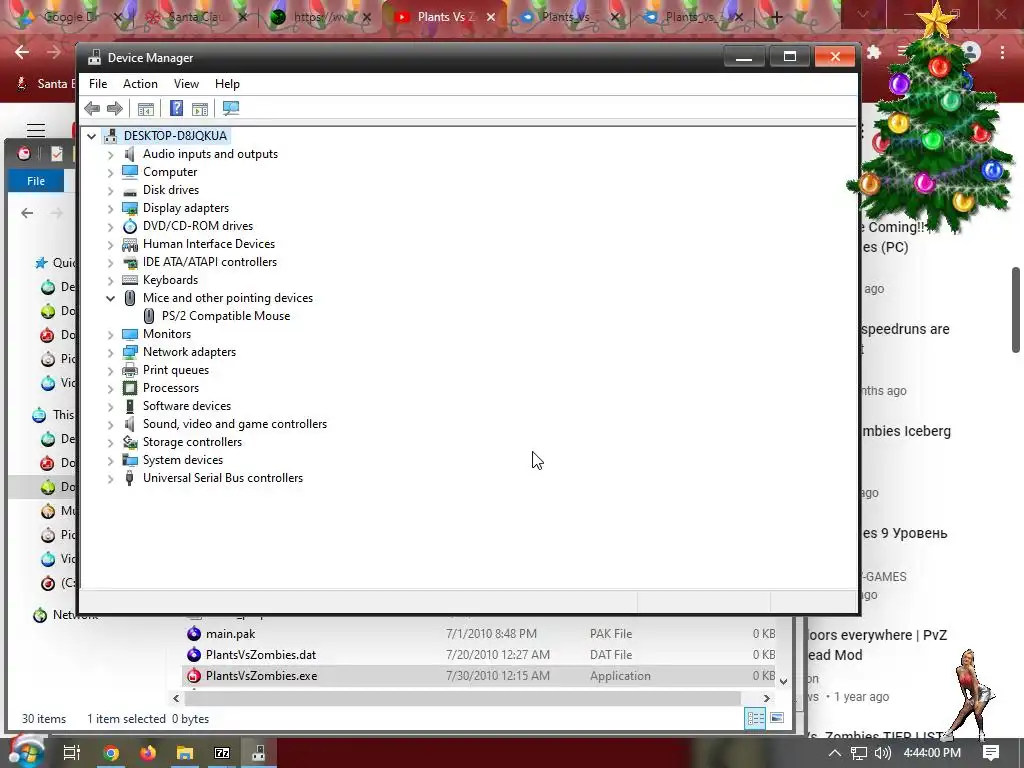Expand the Monitors category
1024x768 pixels.
[x=110, y=334]
